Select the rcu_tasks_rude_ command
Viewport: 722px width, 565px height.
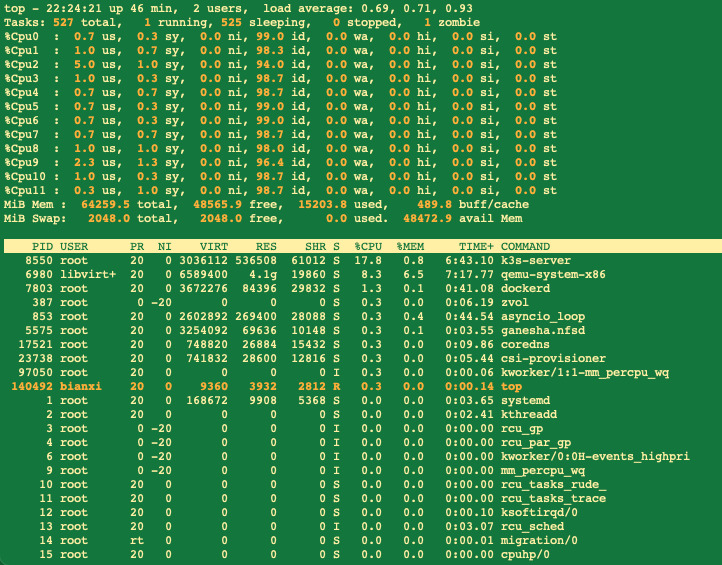click(553, 484)
